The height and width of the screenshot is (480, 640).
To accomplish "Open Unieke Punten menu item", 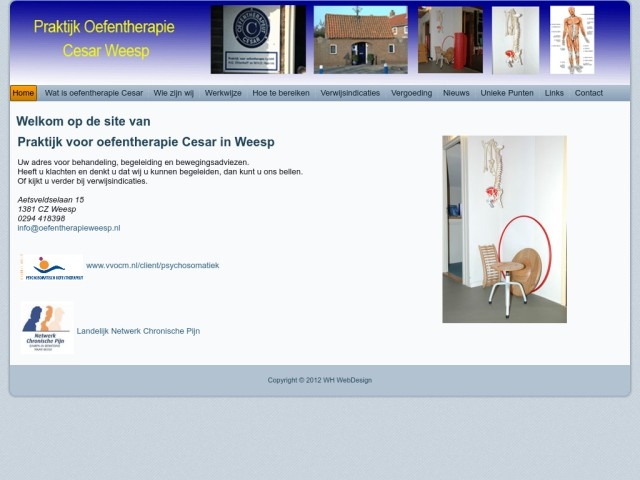I will point(507,93).
